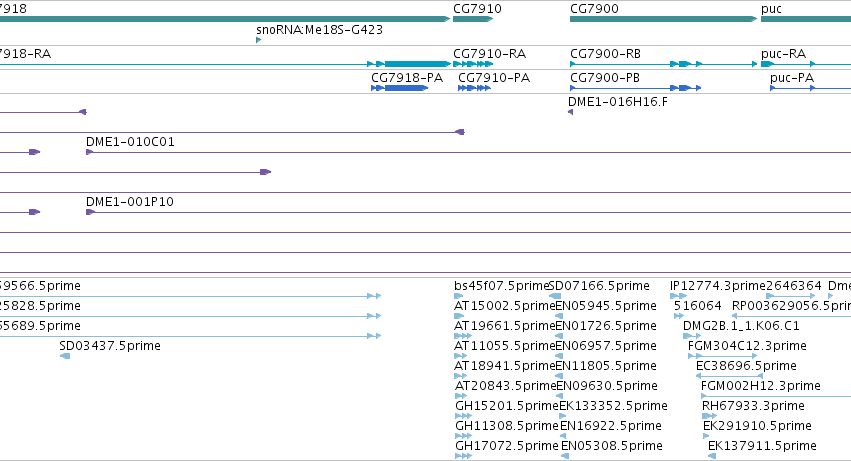Click the bs45f07.5prime EST label
Image resolution: width=851 pixels, height=461 pixels.
coord(501,286)
